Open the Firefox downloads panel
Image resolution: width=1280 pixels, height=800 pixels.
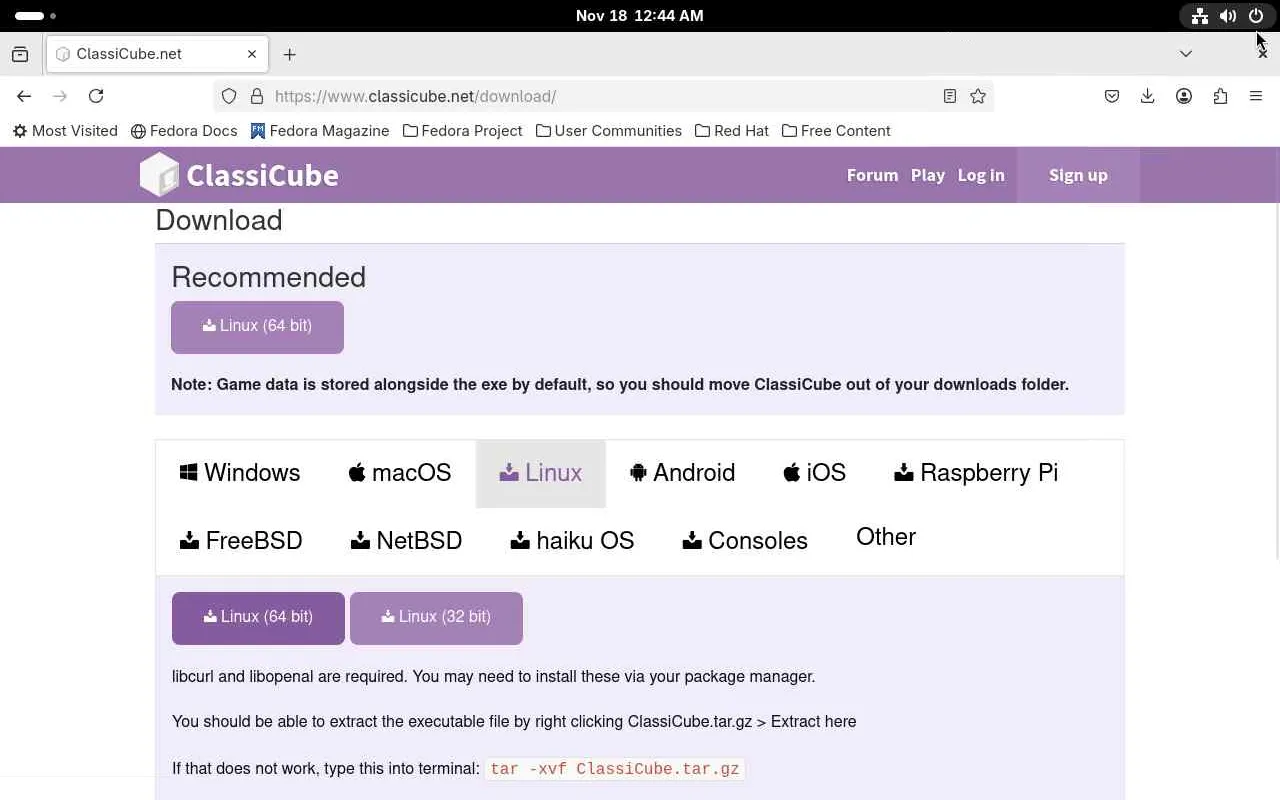click(x=1148, y=96)
